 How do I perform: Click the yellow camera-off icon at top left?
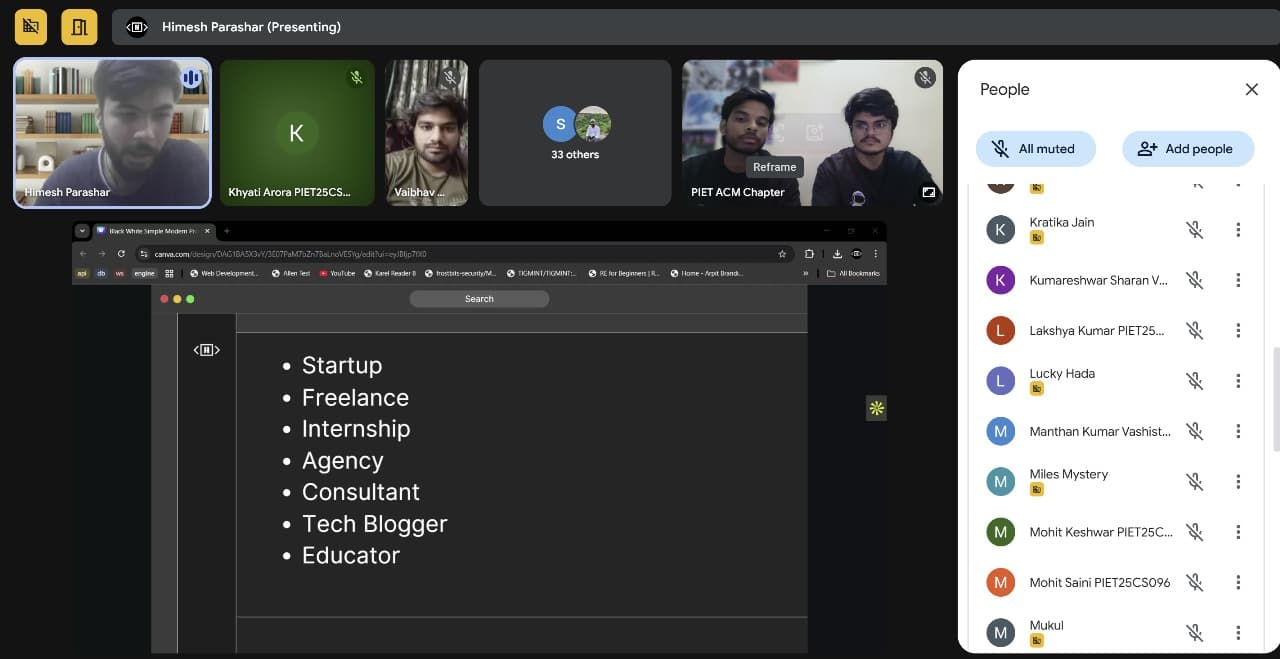click(31, 27)
